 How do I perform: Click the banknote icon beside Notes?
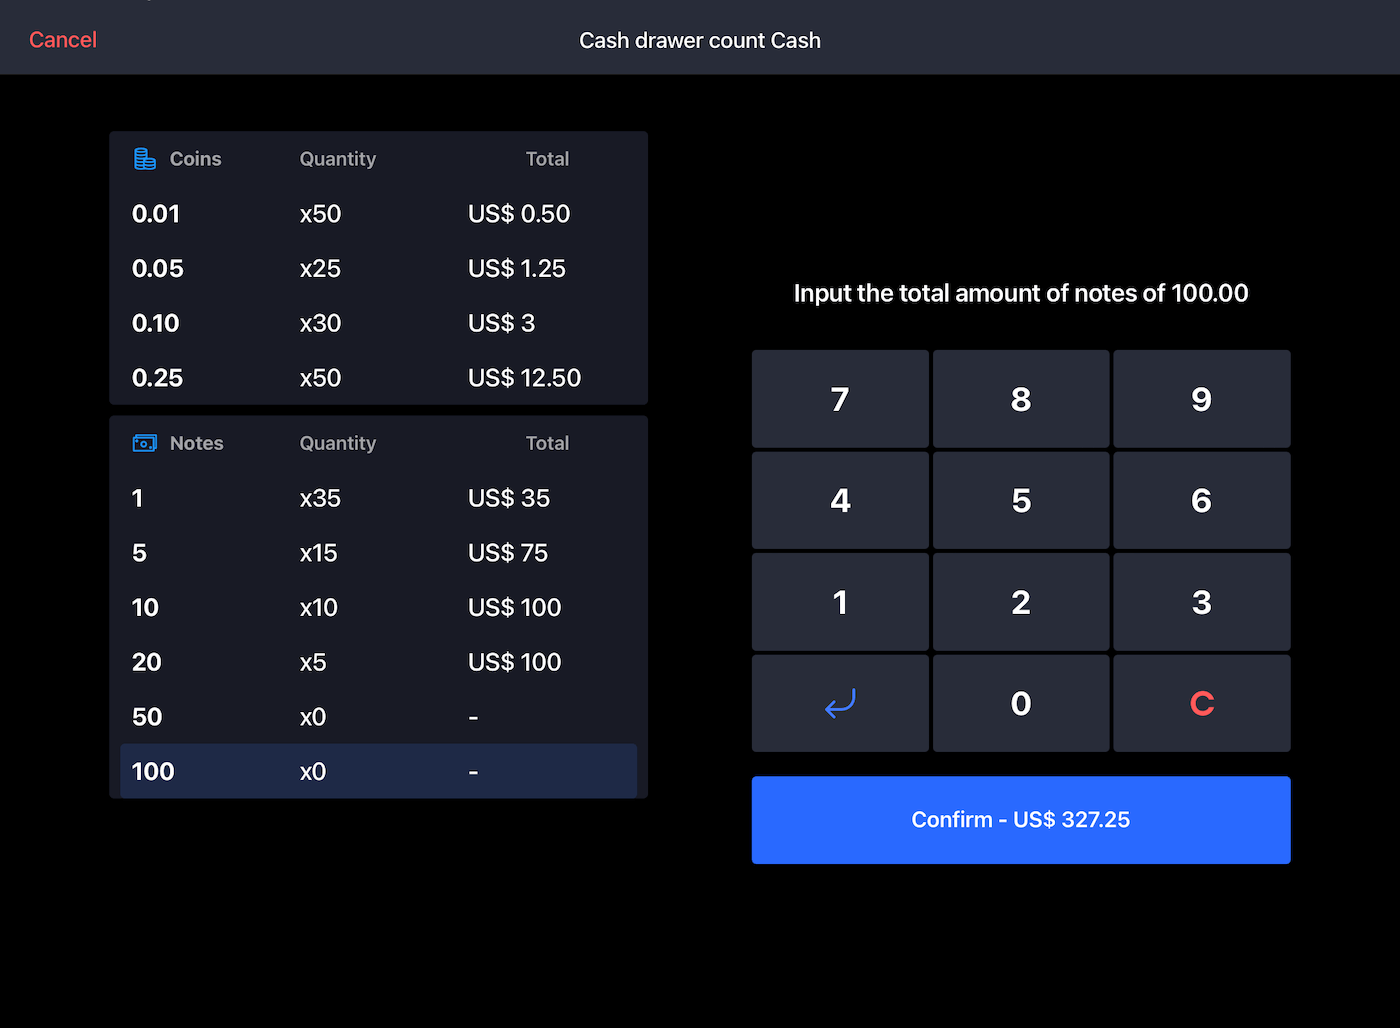coord(145,443)
